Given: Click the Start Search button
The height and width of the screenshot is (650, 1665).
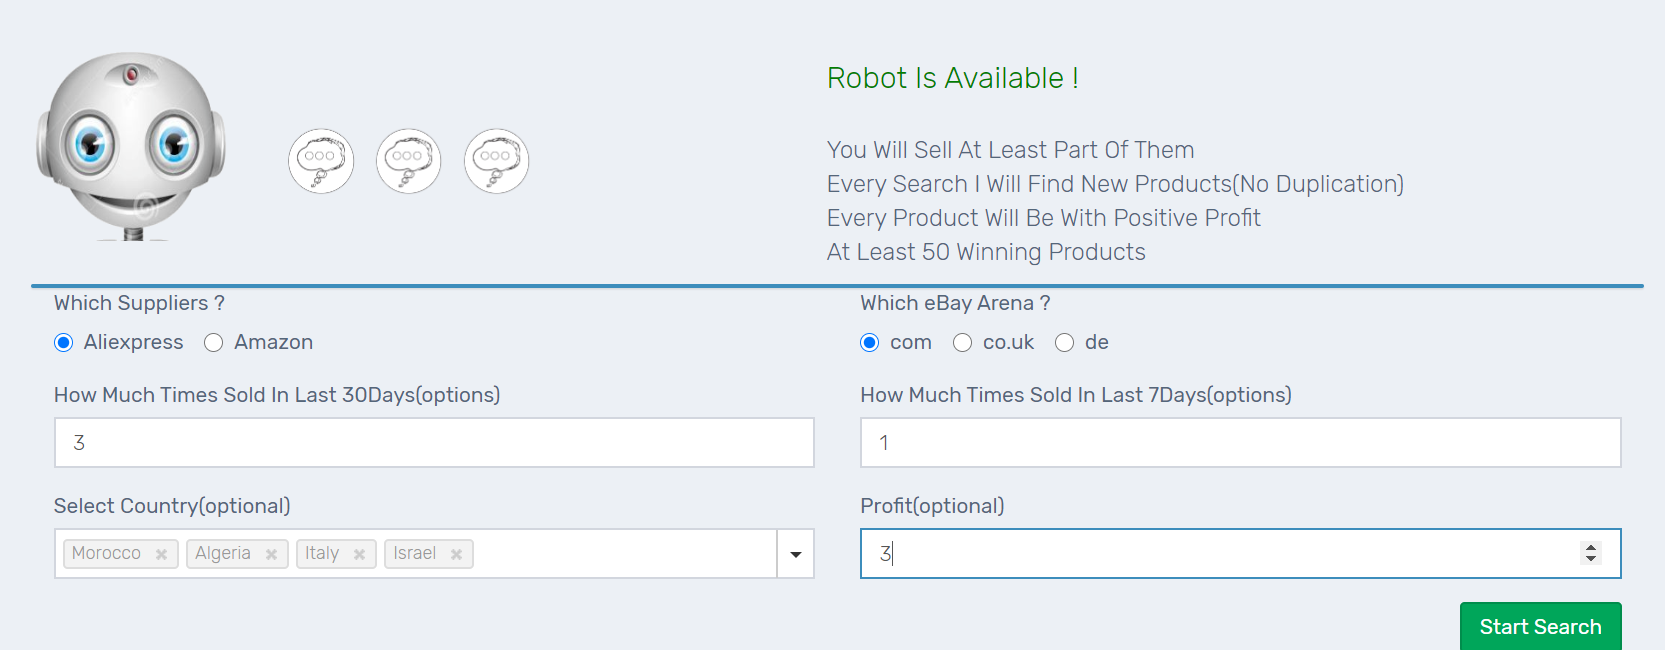Looking at the screenshot, I should [x=1540, y=627].
